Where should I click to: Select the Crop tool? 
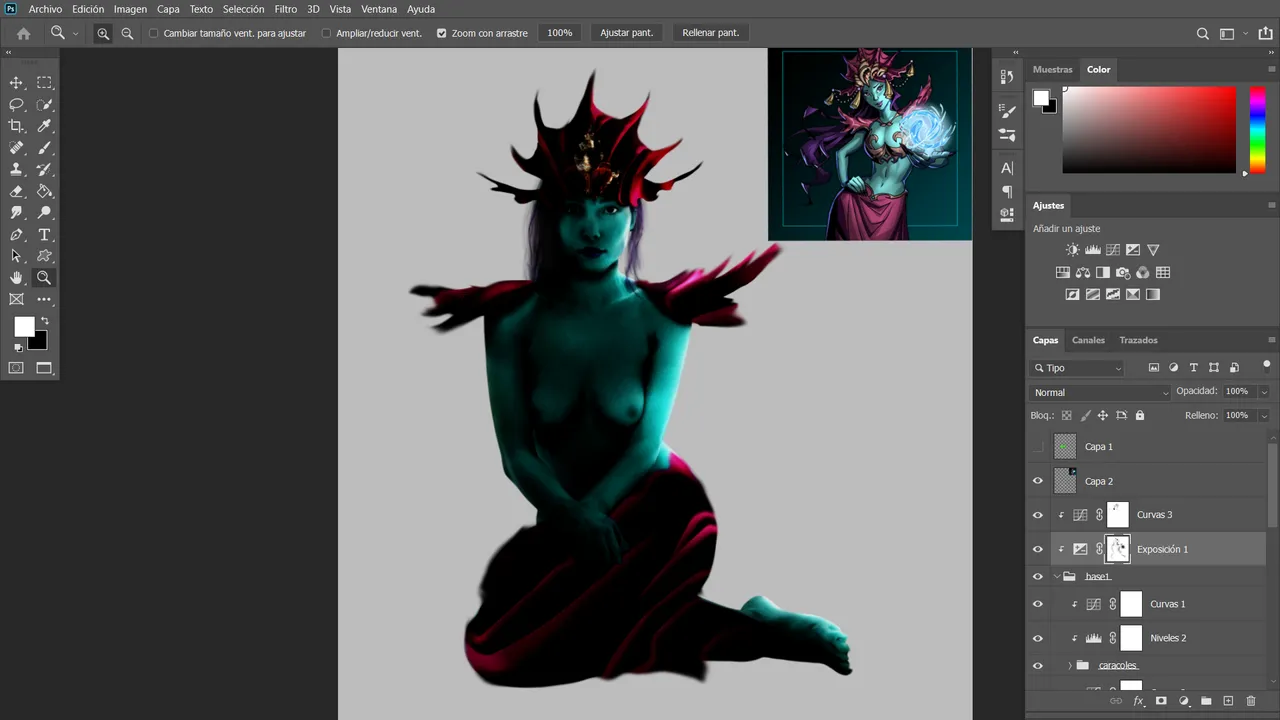16,126
